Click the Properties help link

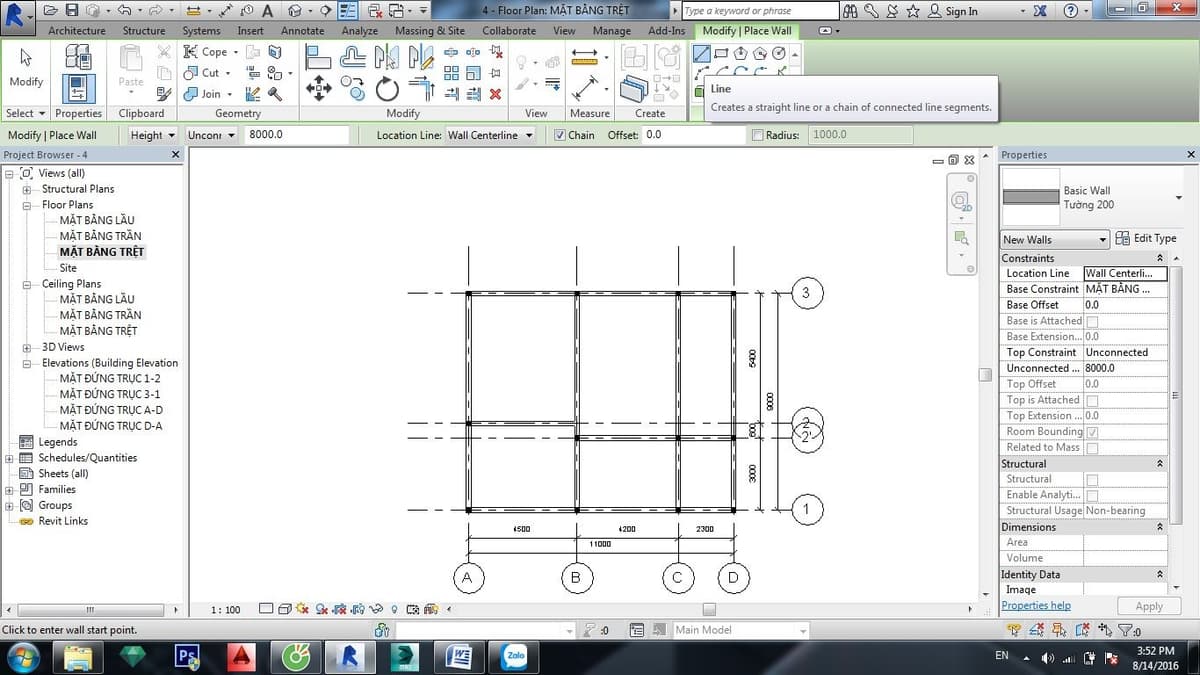(x=1036, y=605)
